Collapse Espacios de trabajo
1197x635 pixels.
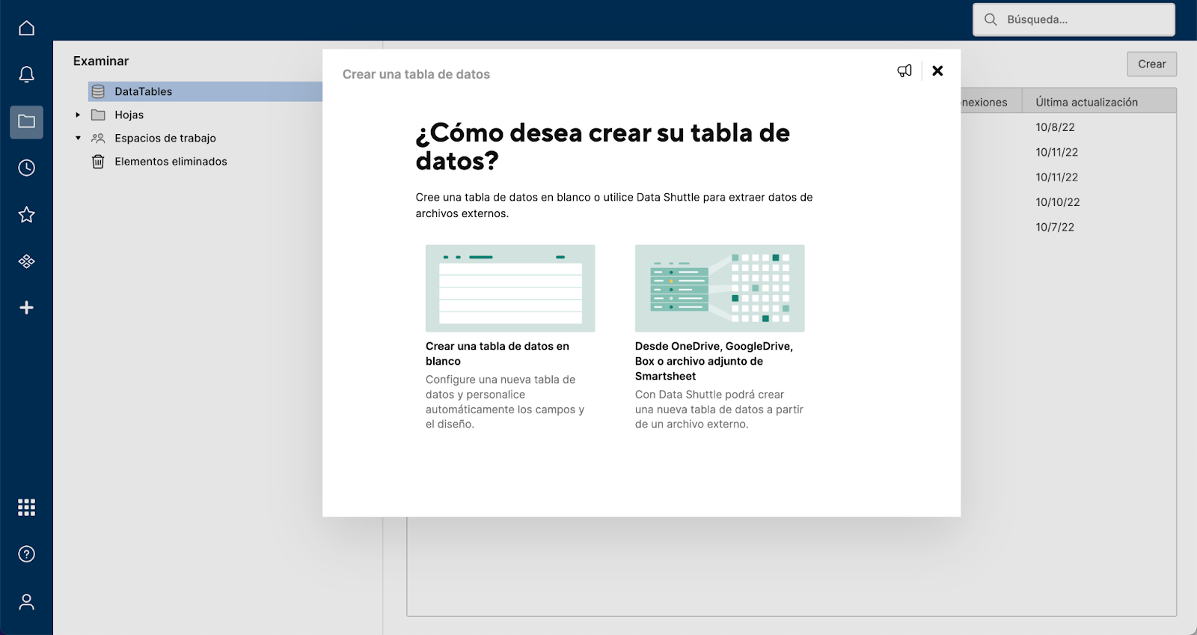(x=78, y=138)
